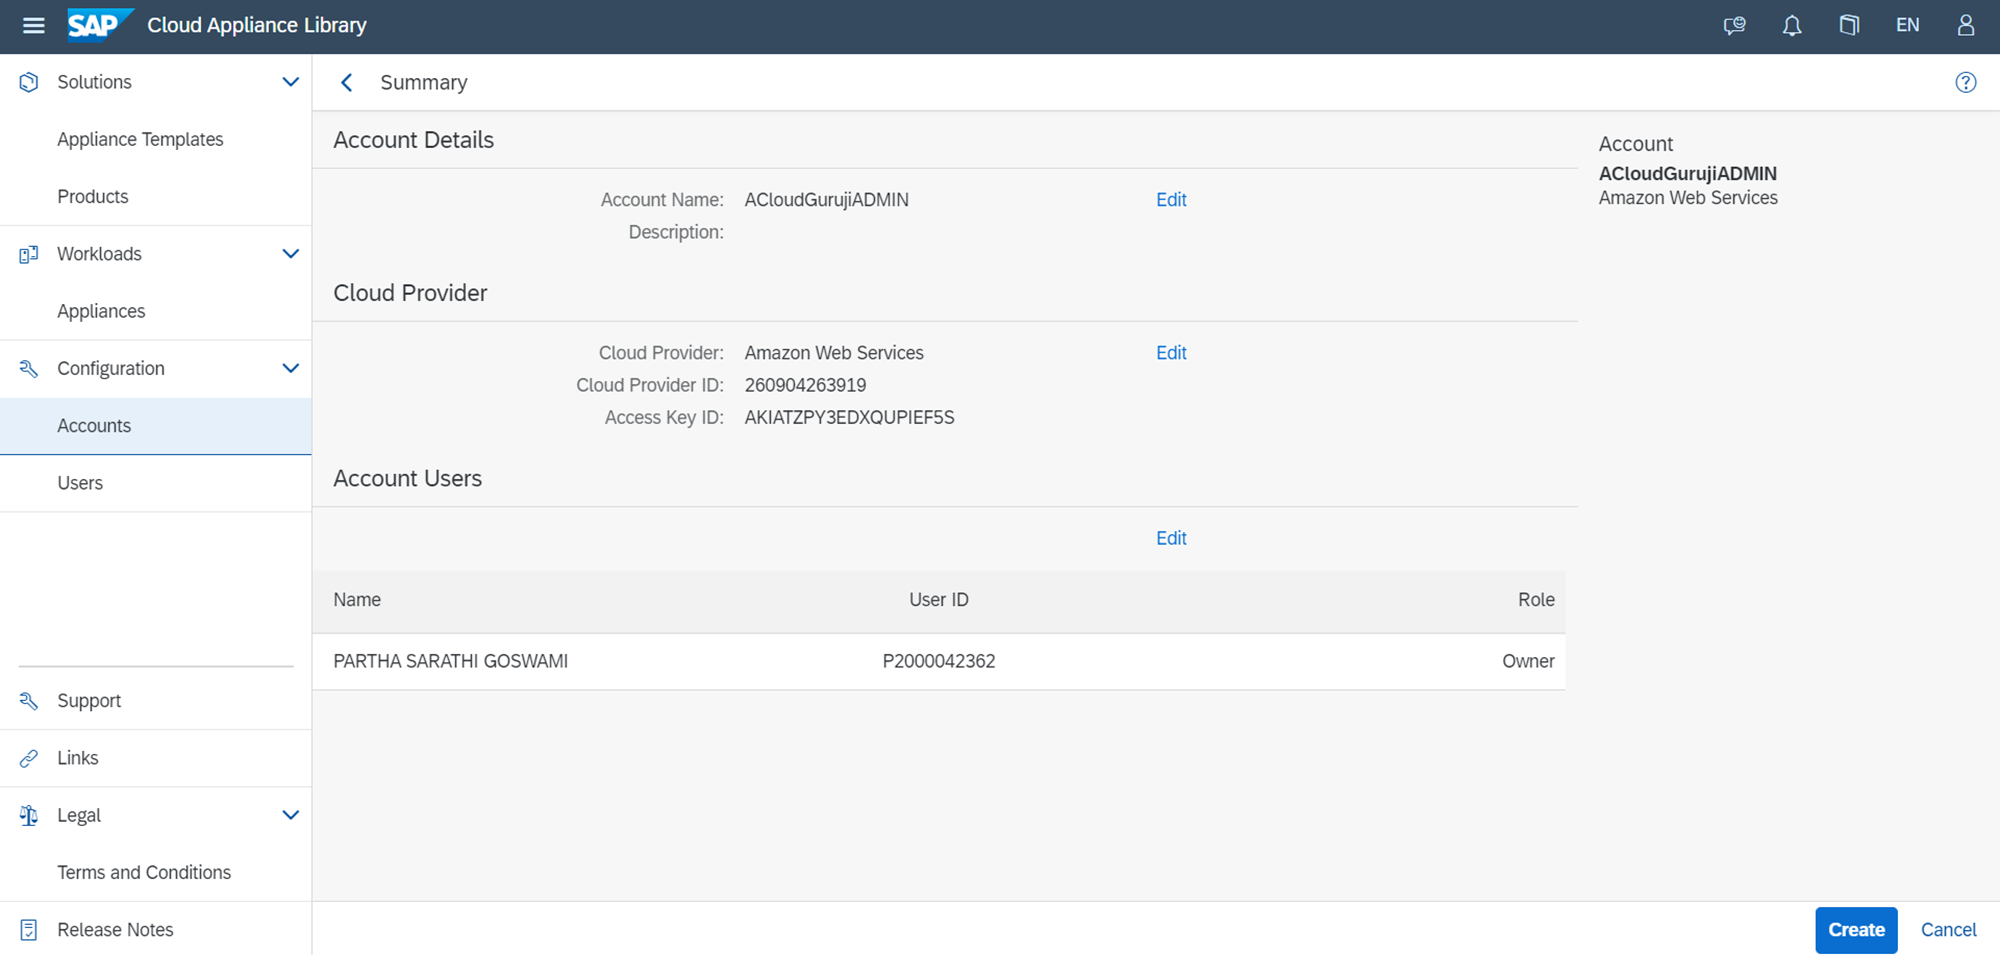Select the PARTHA SARATHI GOSWAMI user row

point(938,661)
